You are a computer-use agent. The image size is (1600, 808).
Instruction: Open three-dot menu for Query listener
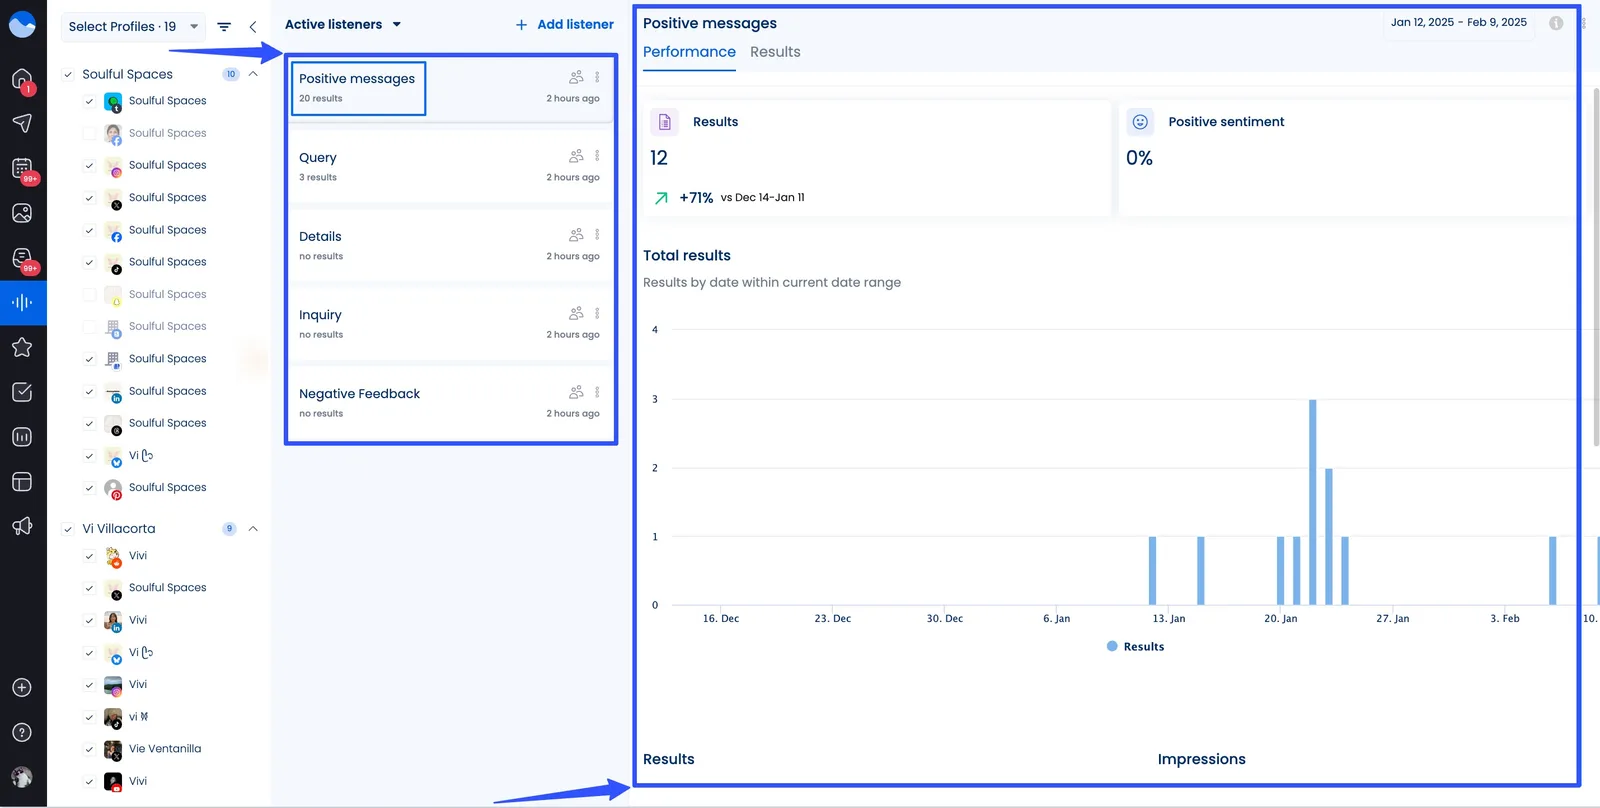[597, 156]
